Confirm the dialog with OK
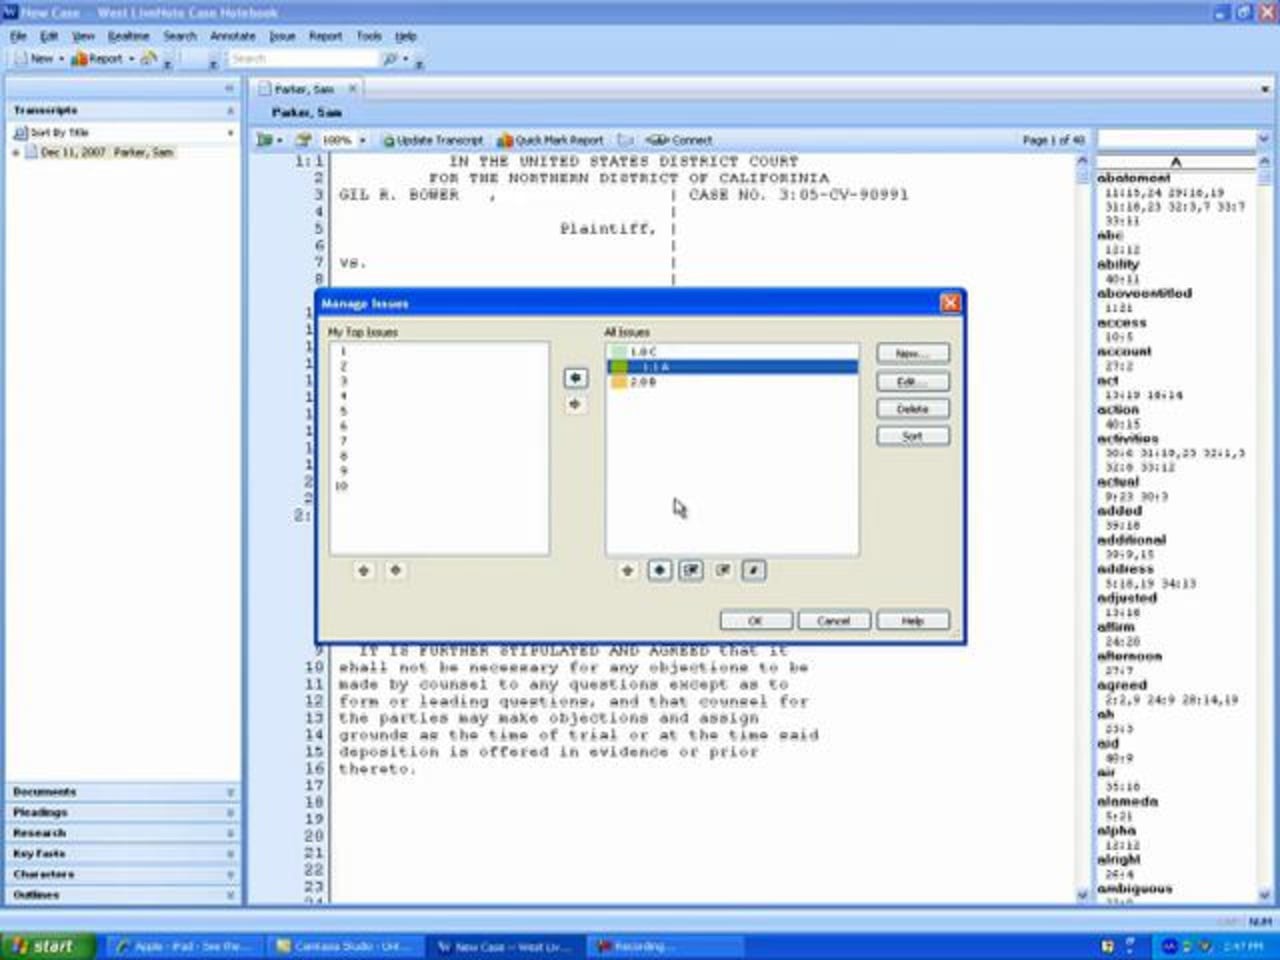1280x960 pixels. (755, 621)
